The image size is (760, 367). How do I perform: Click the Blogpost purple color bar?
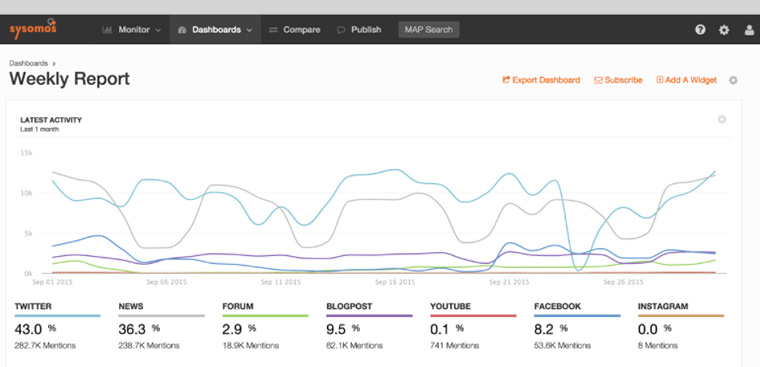point(369,316)
